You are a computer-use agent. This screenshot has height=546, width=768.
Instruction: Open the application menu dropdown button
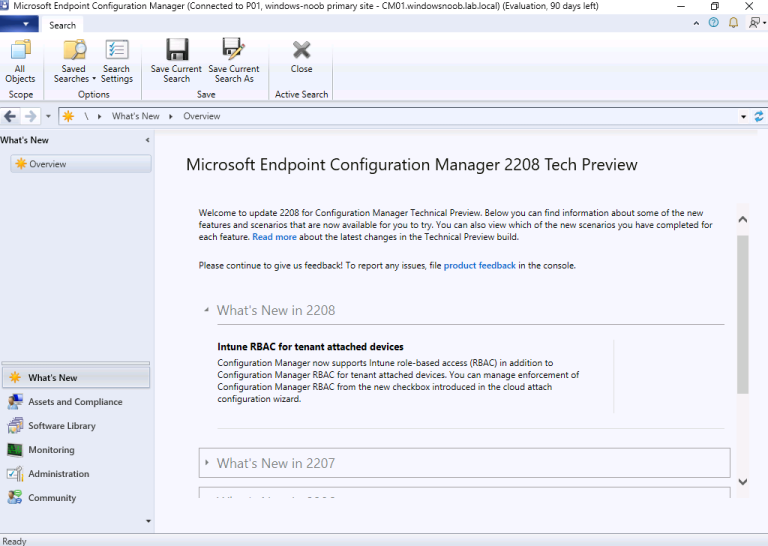click(x=20, y=24)
